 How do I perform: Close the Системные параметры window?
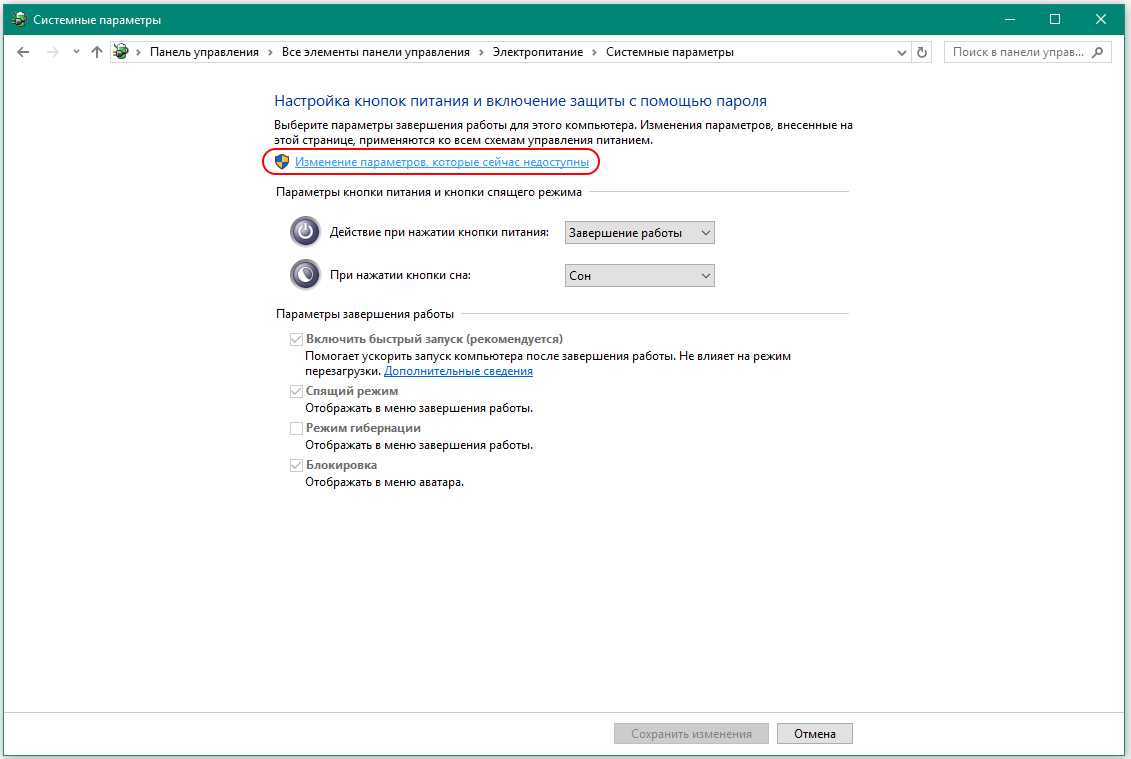click(1101, 19)
